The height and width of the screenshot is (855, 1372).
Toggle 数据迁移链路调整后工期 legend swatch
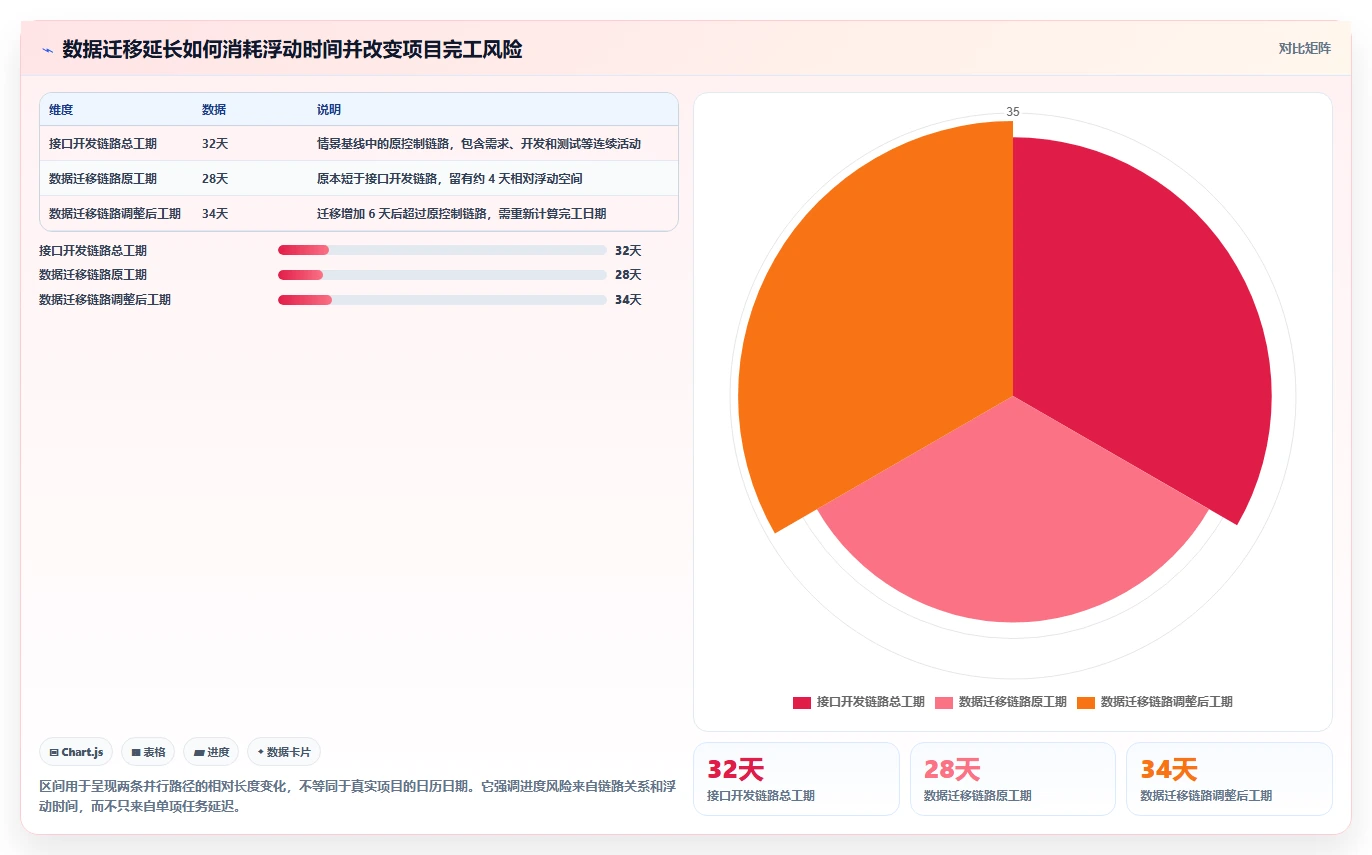pyautogui.click(x=1086, y=703)
